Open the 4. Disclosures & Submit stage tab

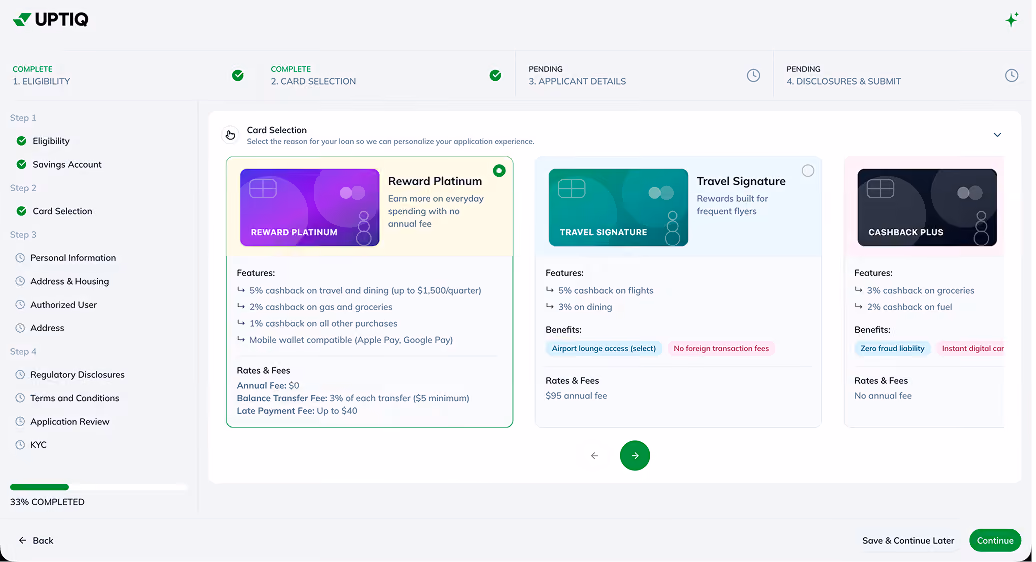(902, 75)
